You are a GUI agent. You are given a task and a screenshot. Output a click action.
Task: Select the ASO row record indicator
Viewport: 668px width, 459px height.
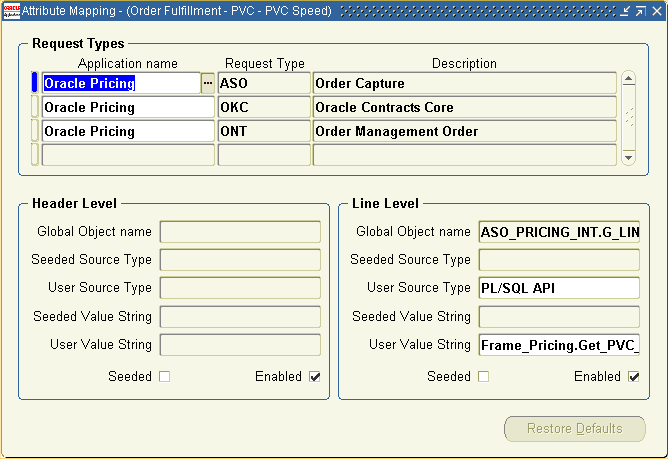tap(35, 83)
